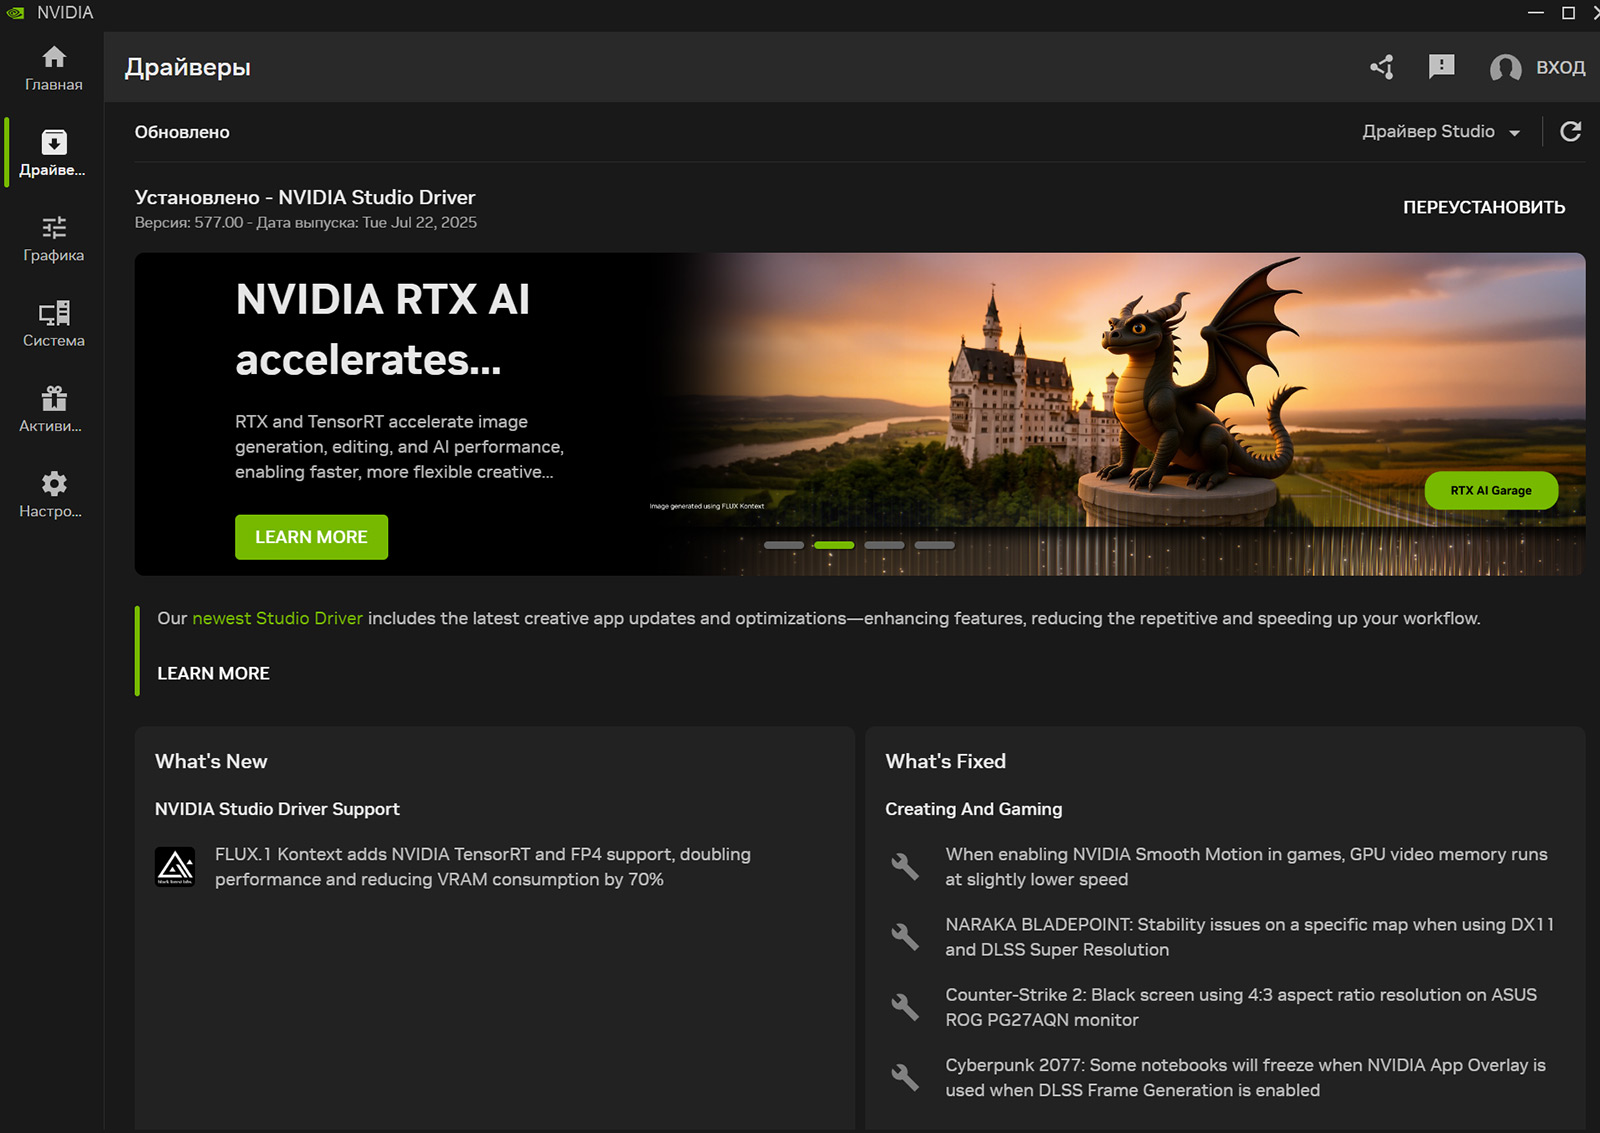The image size is (1600, 1133).
Task: Click wrench icon beside NVIDIA Smooth Motion fix
Action: pos(905,866)
